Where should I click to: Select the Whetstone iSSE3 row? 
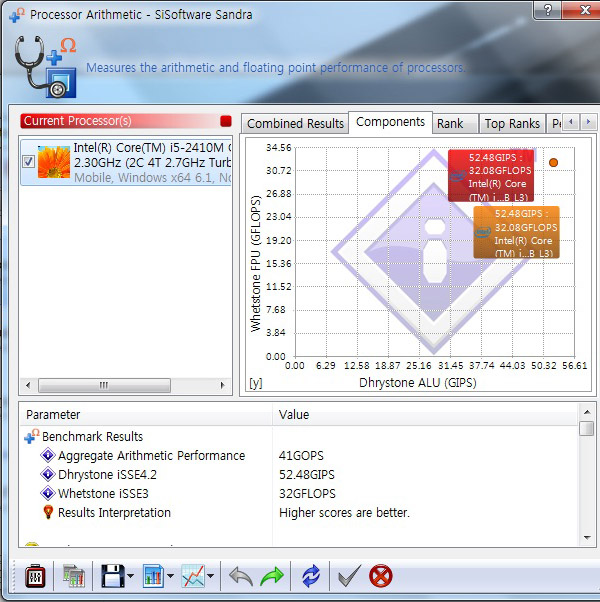click(x=299, y=493)
